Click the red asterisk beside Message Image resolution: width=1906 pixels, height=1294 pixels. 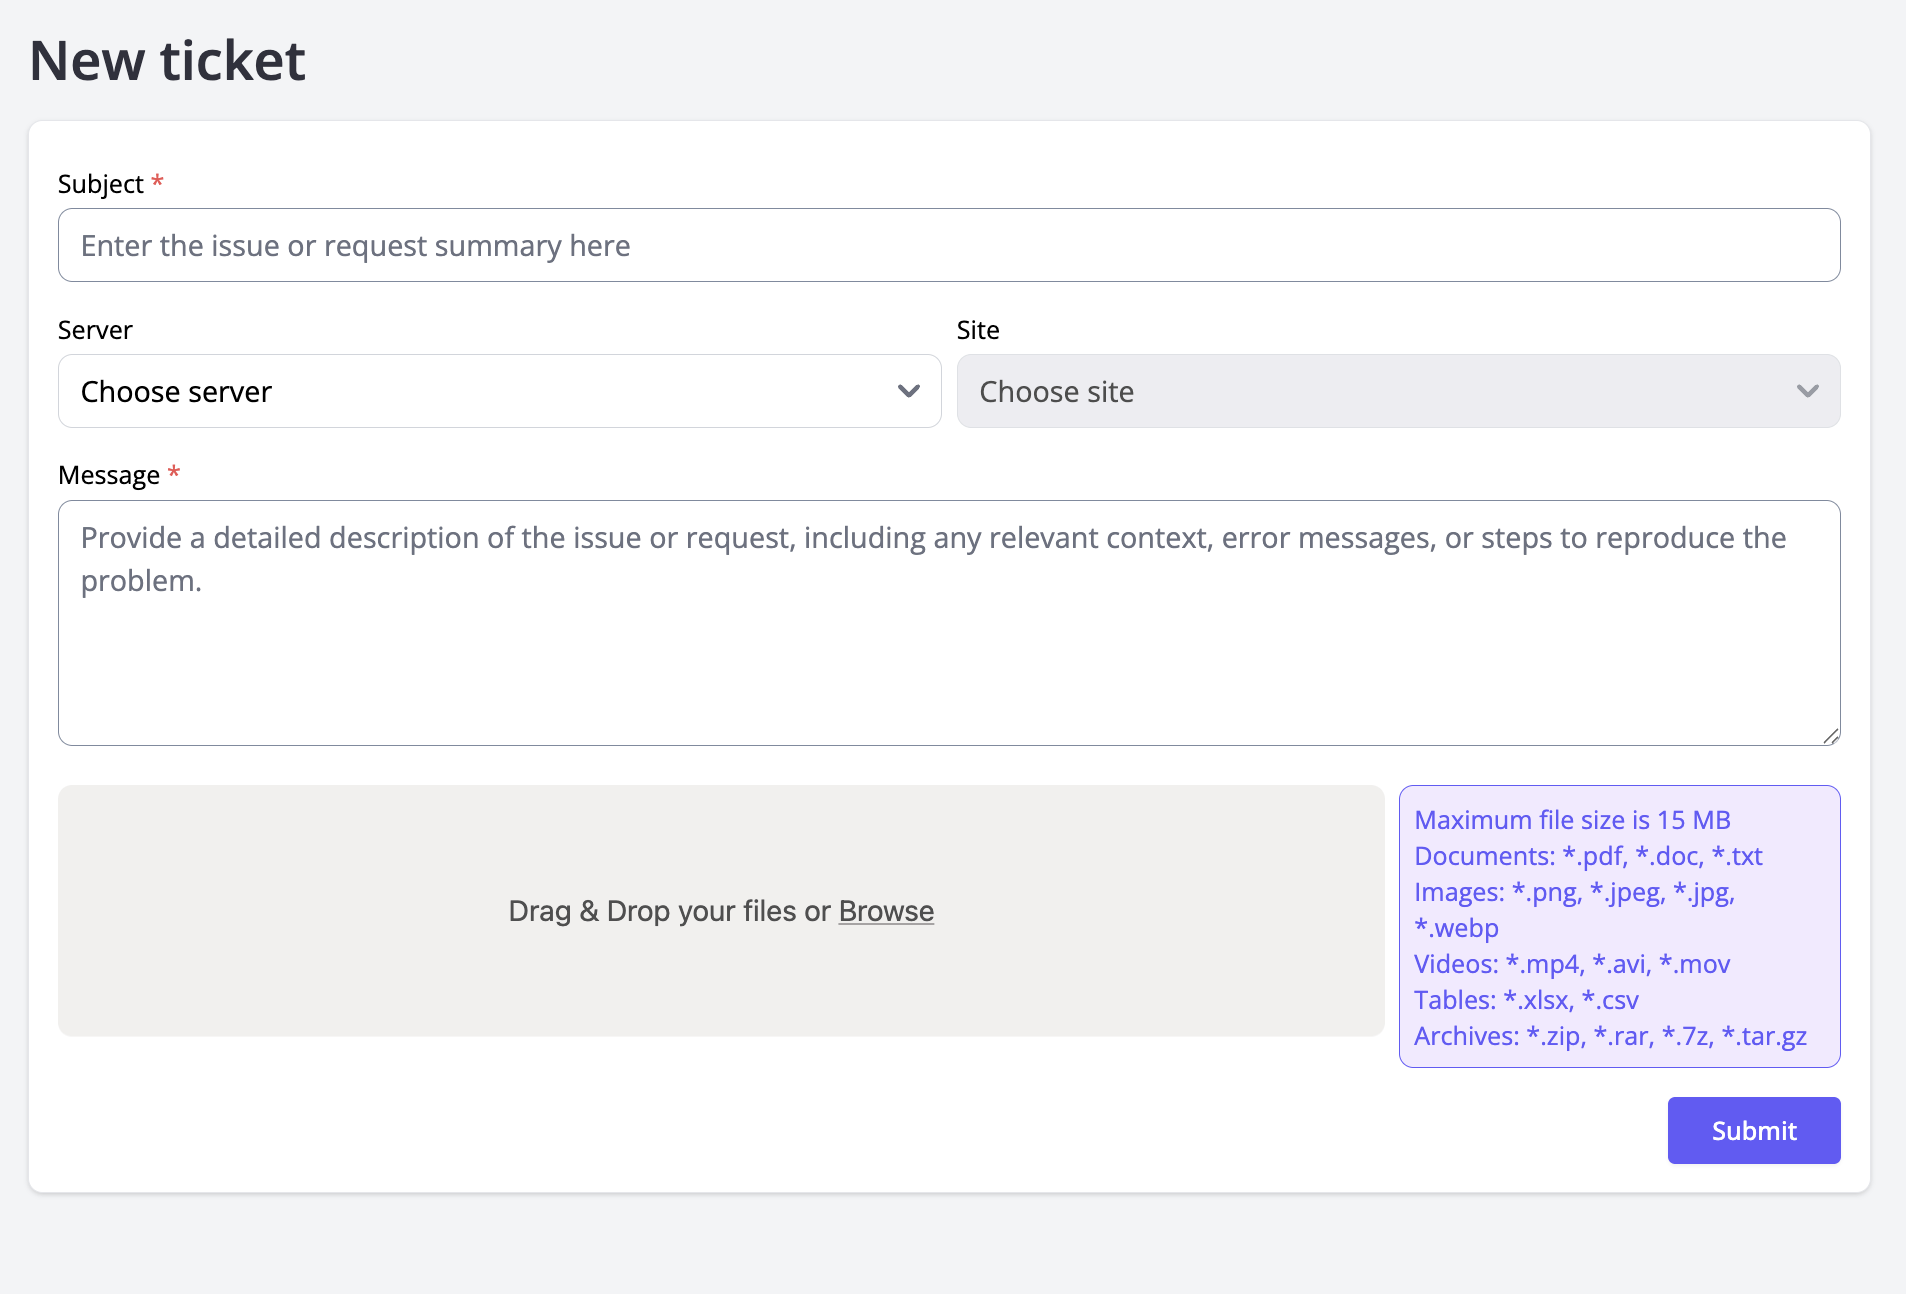click(173, 472)
